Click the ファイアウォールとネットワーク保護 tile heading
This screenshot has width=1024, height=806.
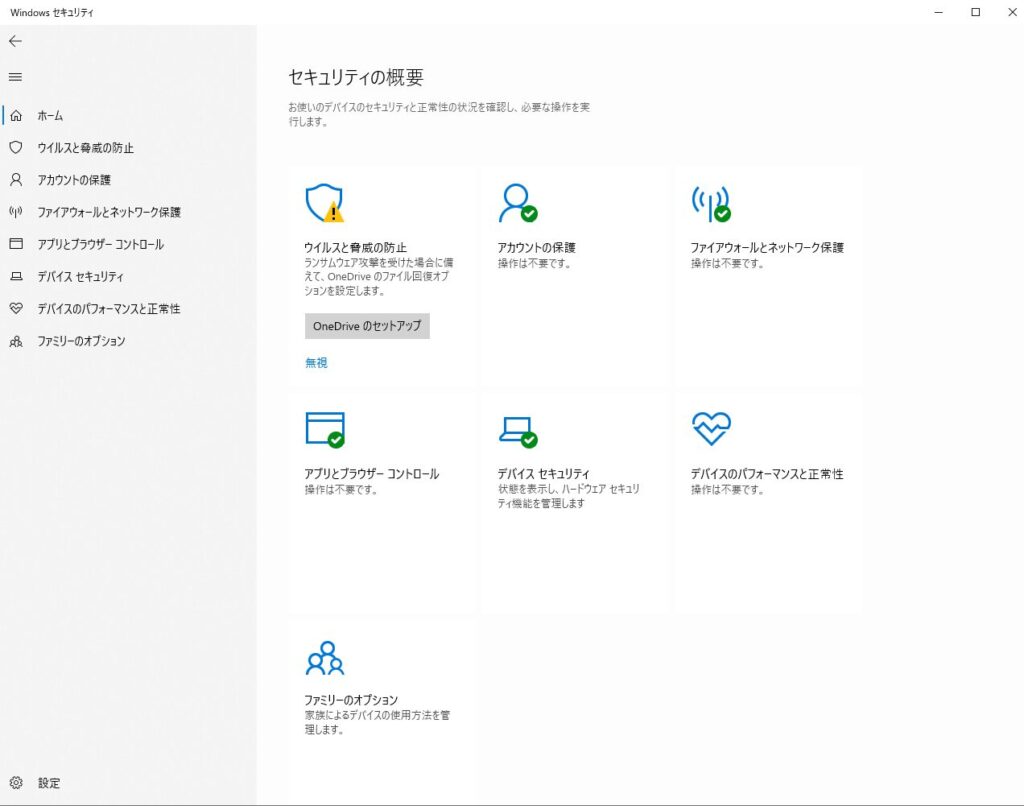coord(767,248)
